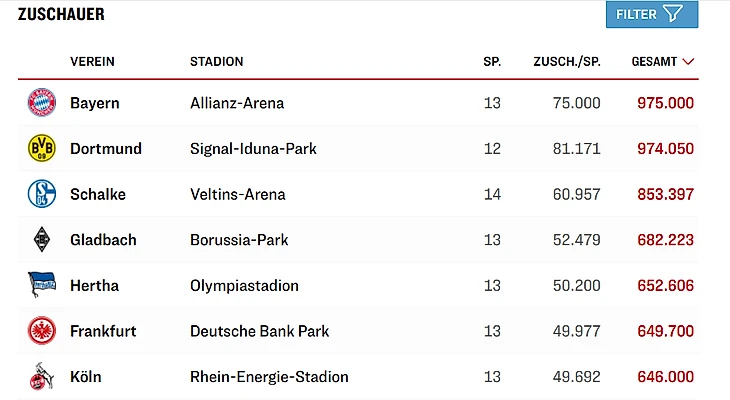Select the Signal-Iduna-Park stadium entry
This screenshot has width=730, height=400.
[253, 149]
